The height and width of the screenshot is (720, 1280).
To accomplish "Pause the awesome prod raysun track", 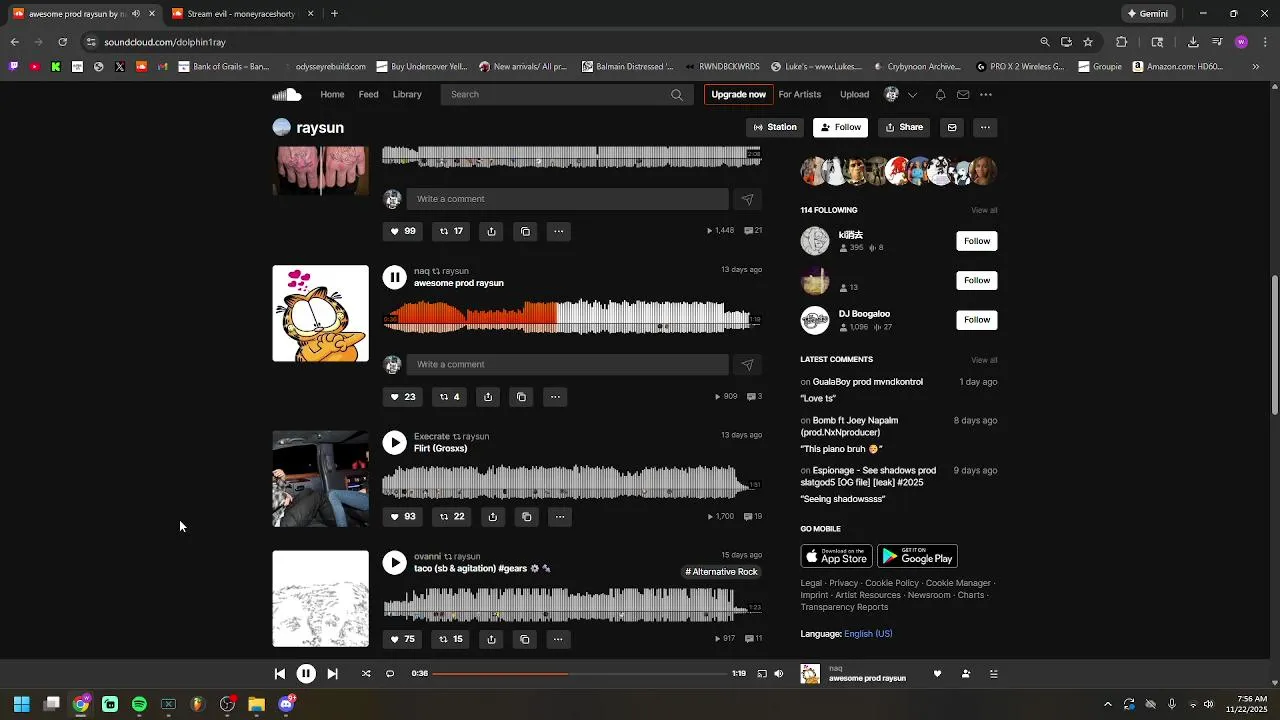I will [395, 277].
